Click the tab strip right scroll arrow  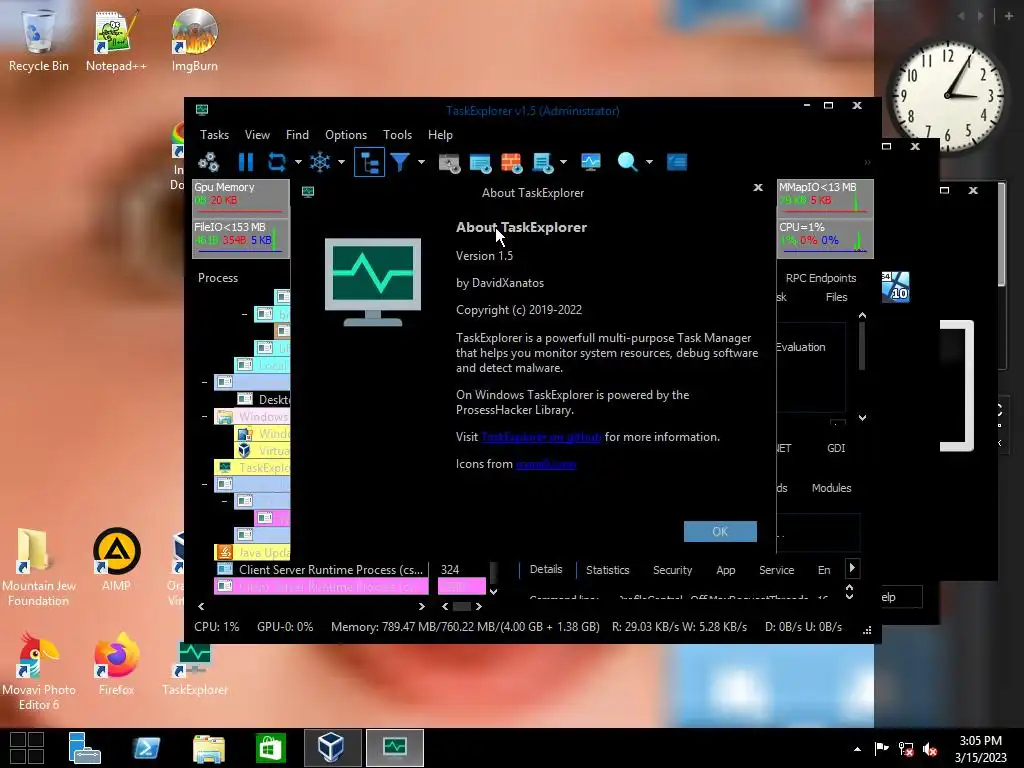[852, 569]
